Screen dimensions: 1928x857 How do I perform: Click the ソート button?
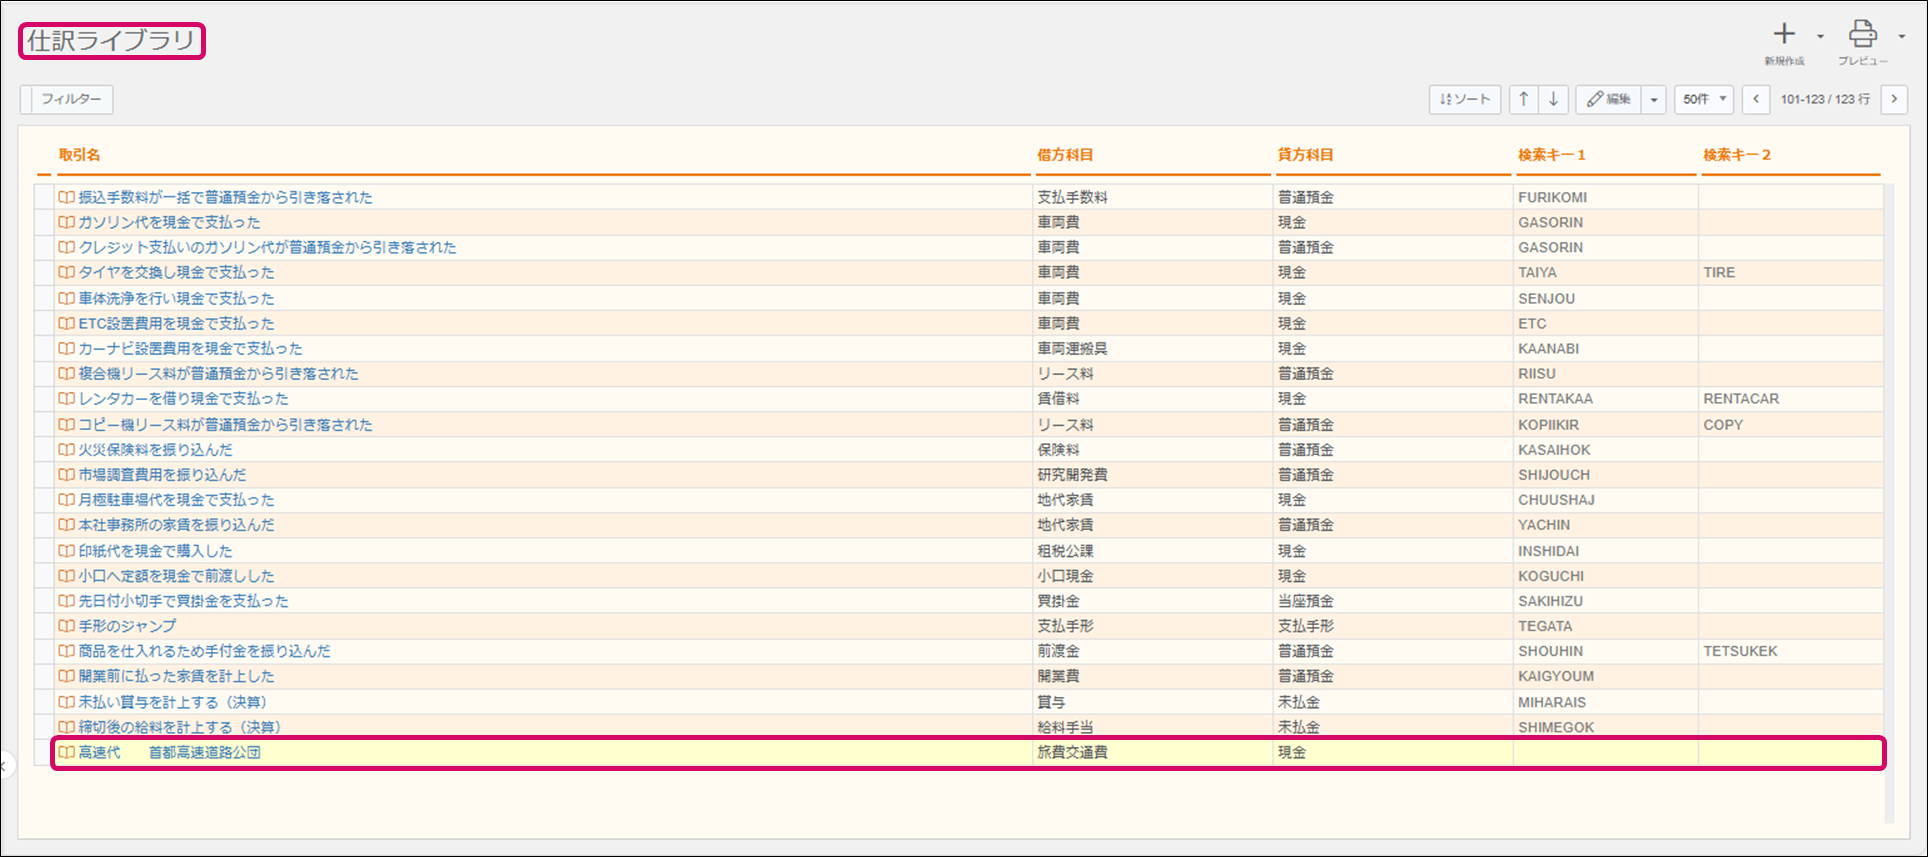[x=1465, y=99]
